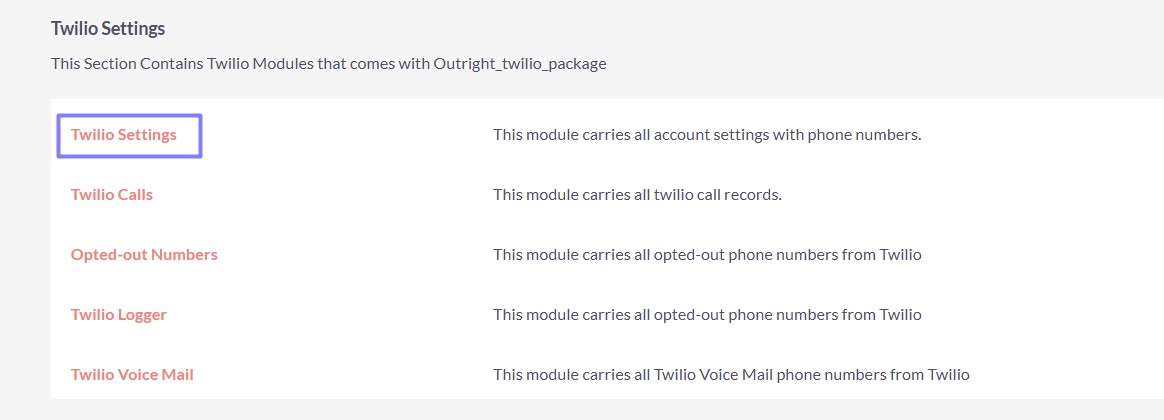This screenshot has width=1164, height=420.
Task: Click the description beside Twilio Logger
Action: click(707, 315)
